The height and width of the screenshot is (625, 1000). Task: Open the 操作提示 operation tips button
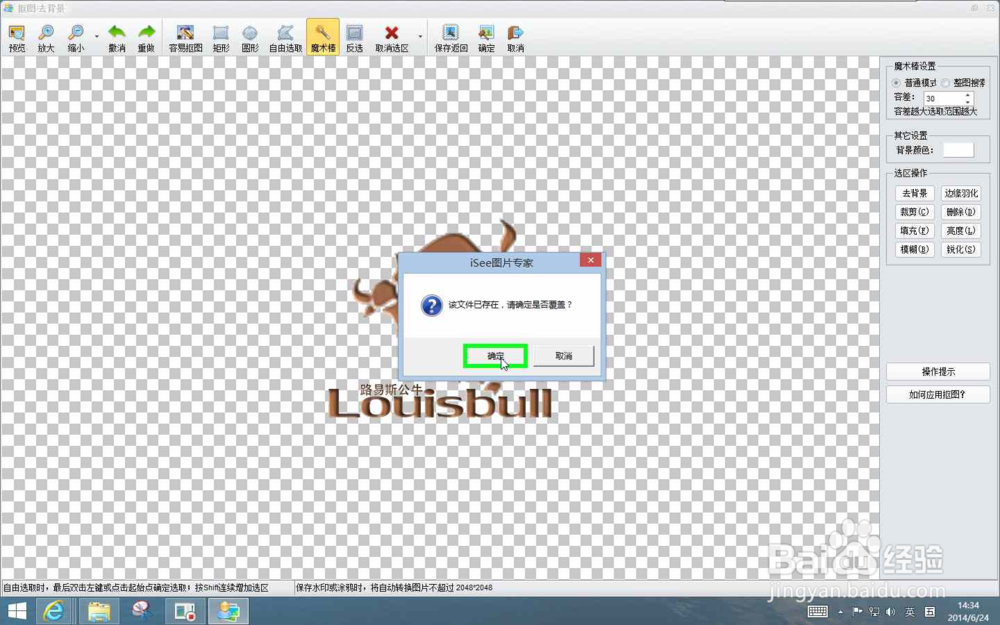pos(938,371)
